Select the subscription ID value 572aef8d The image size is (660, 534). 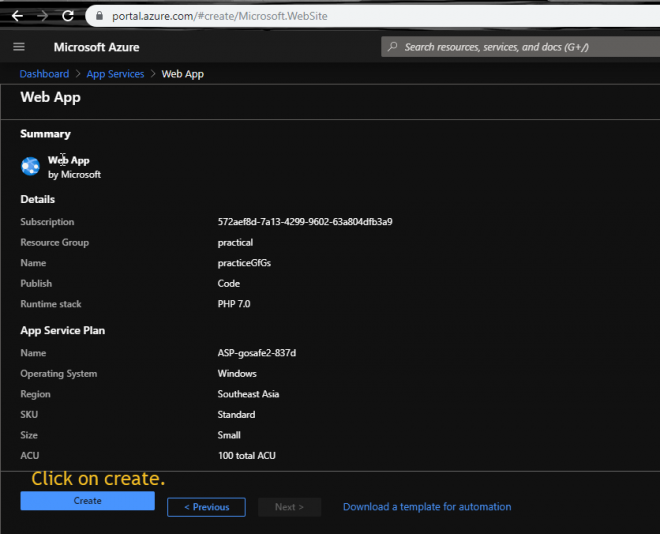click(305, 222)
